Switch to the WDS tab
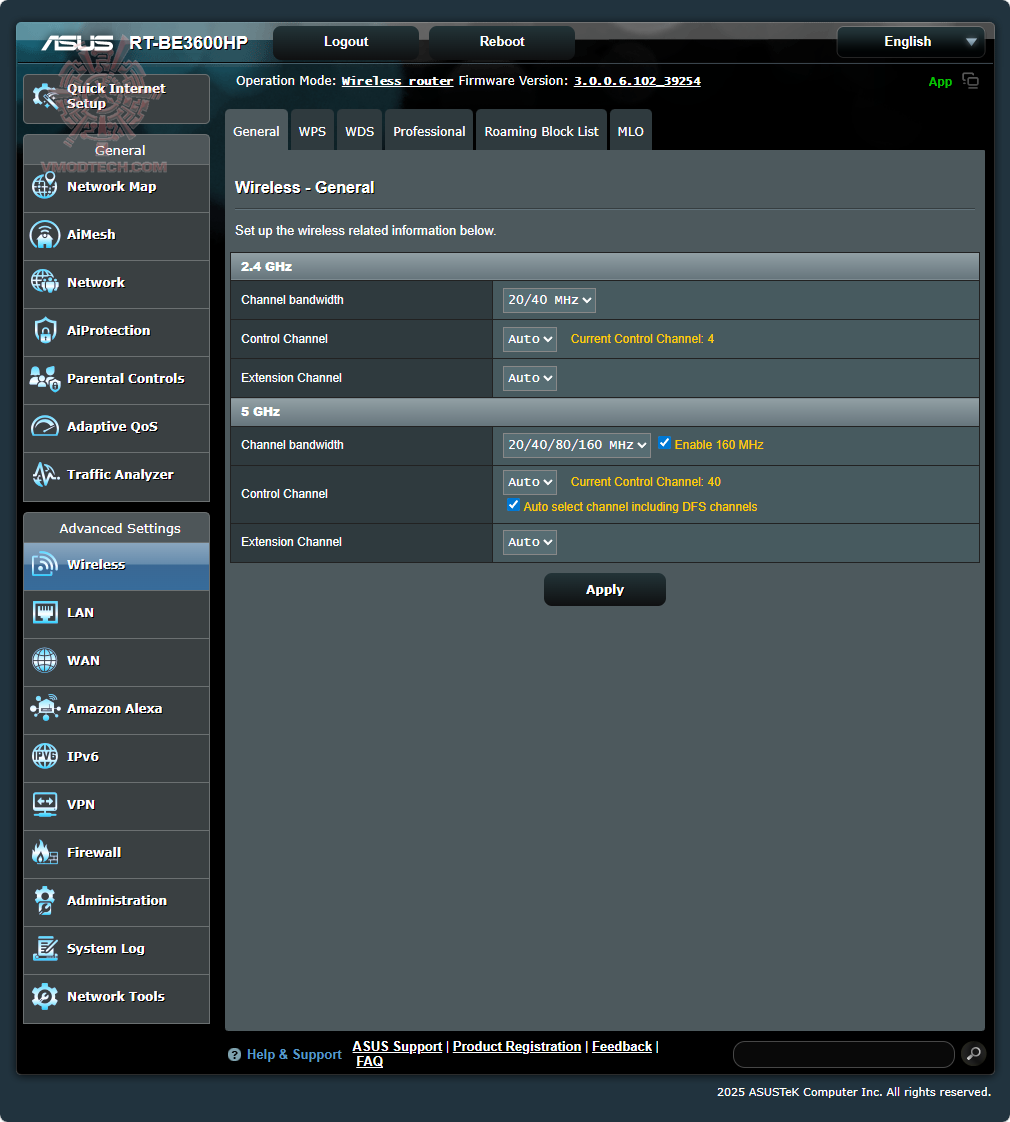The width and height of the screenshot is (1010, 1122). [x=359, y=131]
